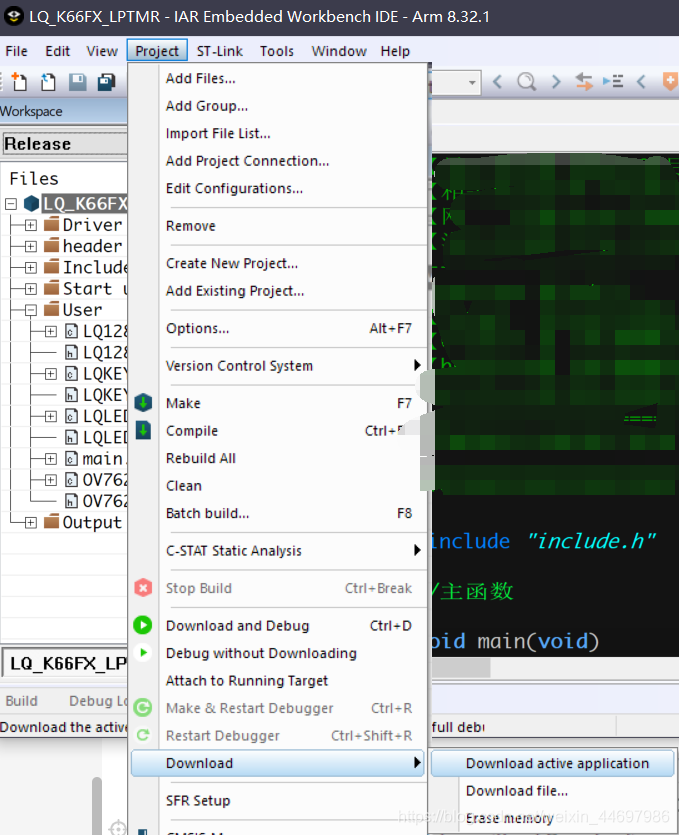Choose Create New Project... entry
679x835 pixels.
(x=279, y=263)
